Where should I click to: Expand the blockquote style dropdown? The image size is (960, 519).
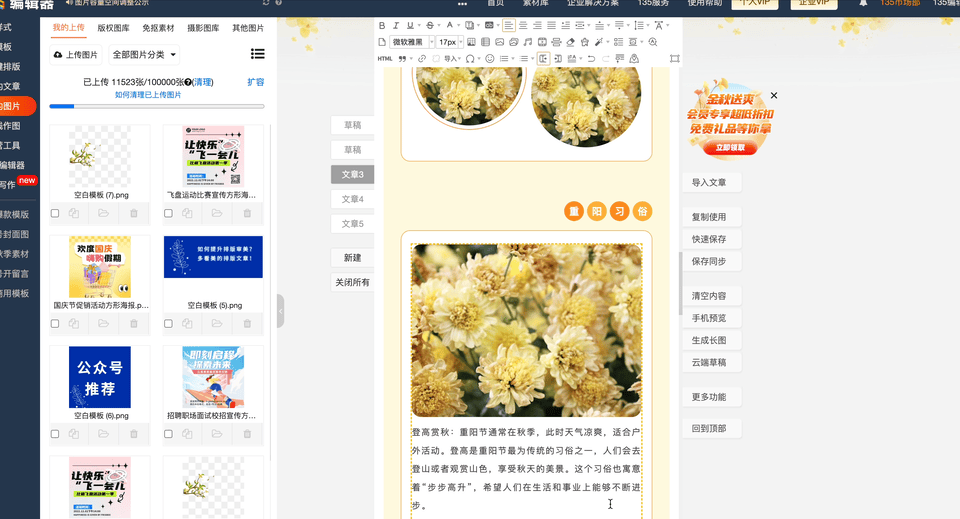411,59
